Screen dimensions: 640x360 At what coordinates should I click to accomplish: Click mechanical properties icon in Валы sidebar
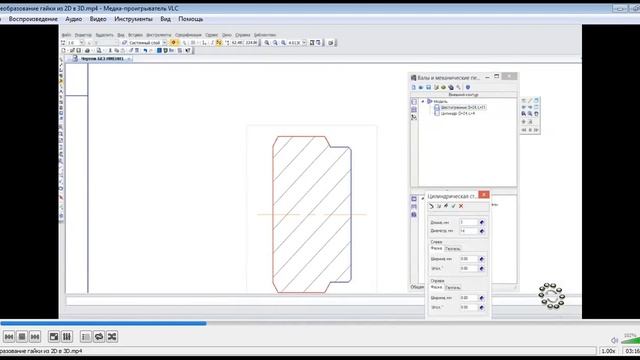(x=414, y=118)
